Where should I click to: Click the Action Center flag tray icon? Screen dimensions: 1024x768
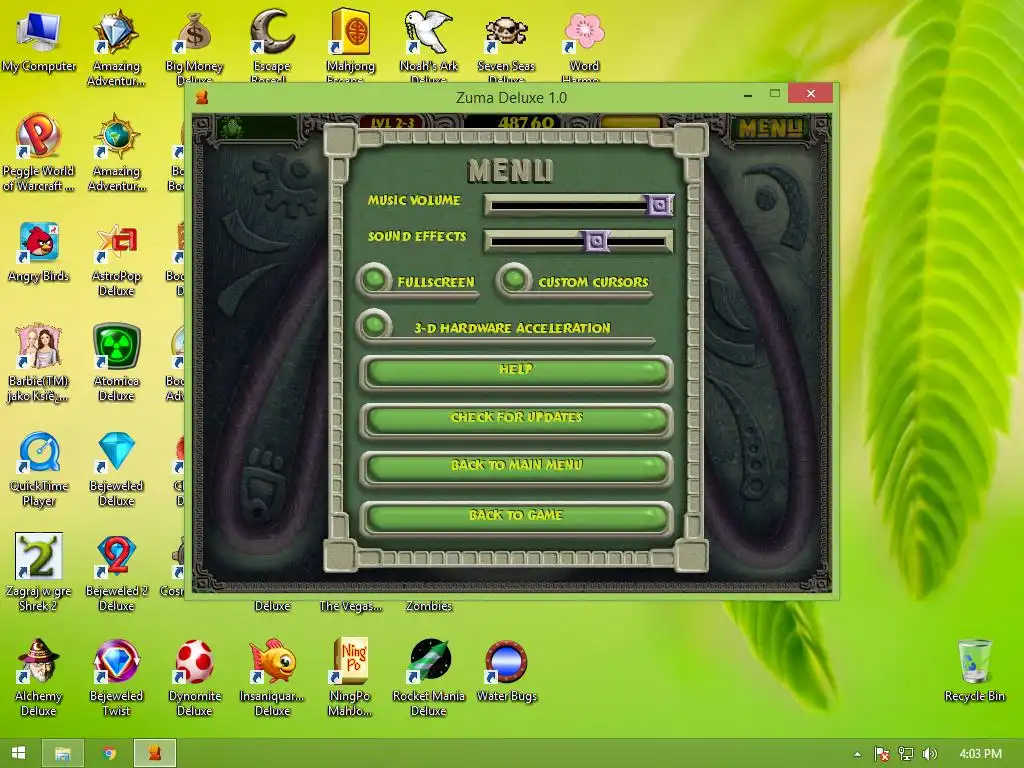coord(882,754)
